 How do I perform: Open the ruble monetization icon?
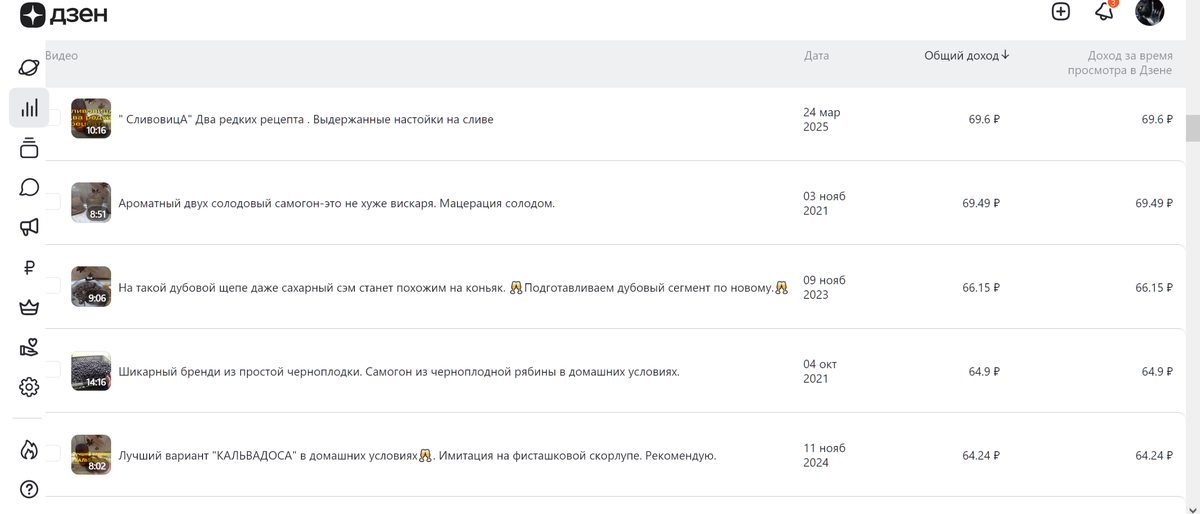29,267
